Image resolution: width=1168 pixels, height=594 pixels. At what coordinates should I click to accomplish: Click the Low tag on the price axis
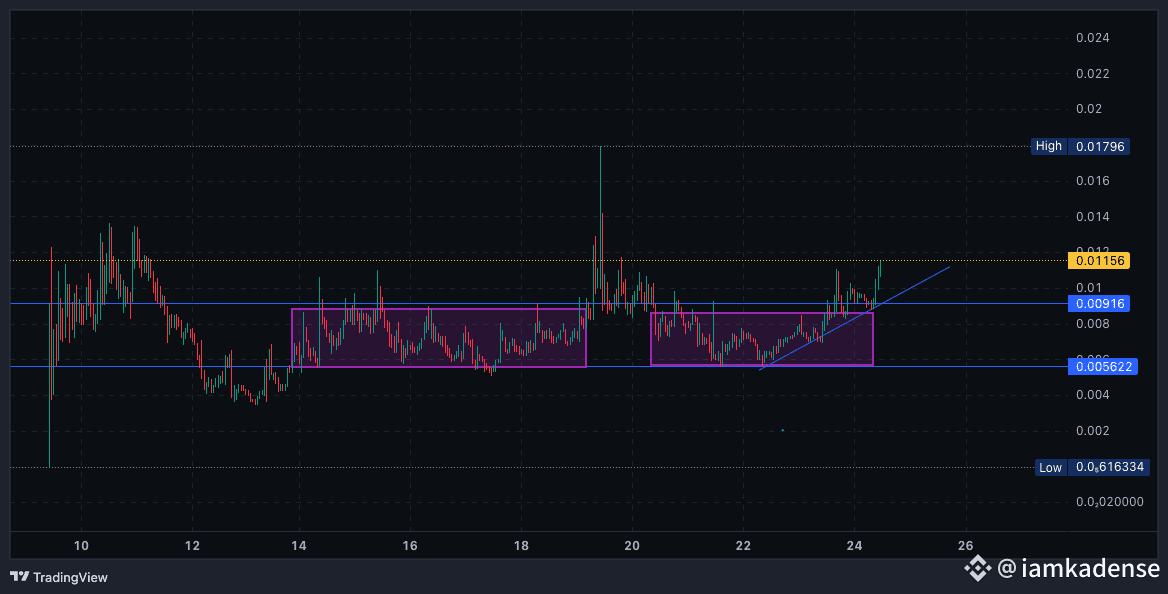(x=1050, y=467)
